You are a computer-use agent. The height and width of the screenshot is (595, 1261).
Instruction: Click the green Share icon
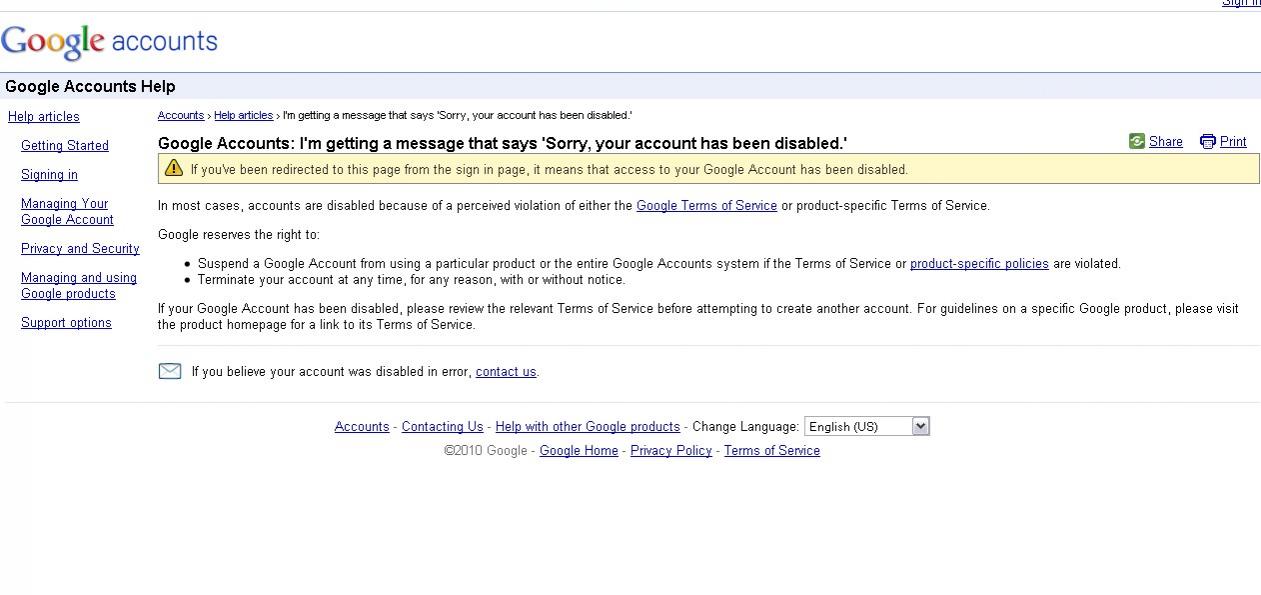tap(1137, 141)
